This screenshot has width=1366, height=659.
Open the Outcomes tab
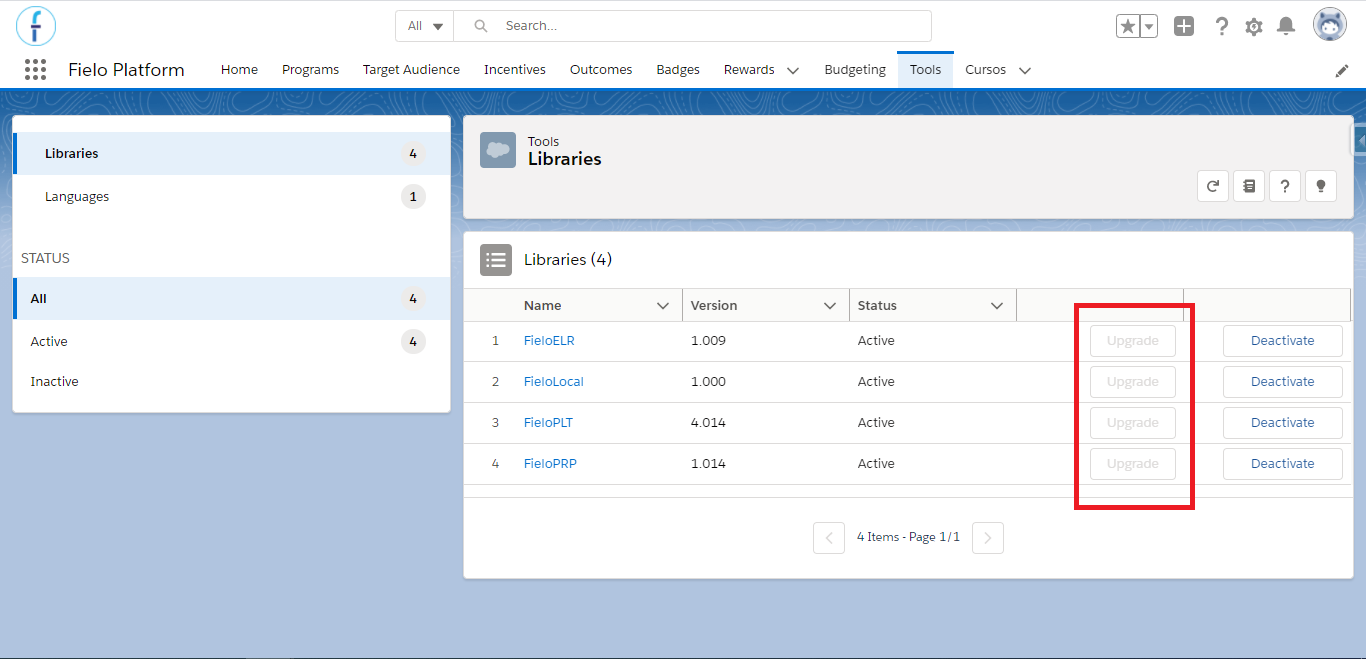(601, 70)
